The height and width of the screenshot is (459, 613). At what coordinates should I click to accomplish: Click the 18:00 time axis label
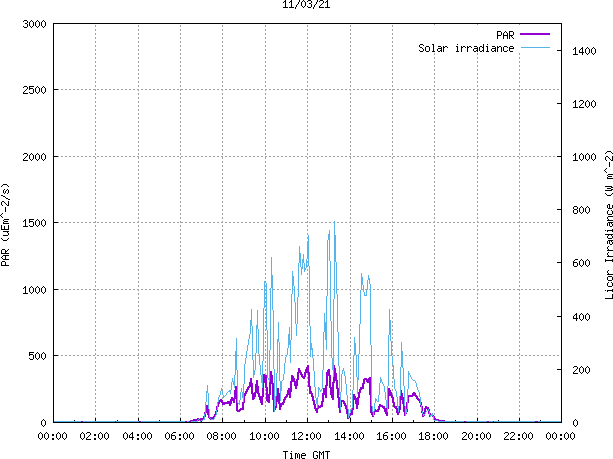pyautogui.click(x=434, y=436)
